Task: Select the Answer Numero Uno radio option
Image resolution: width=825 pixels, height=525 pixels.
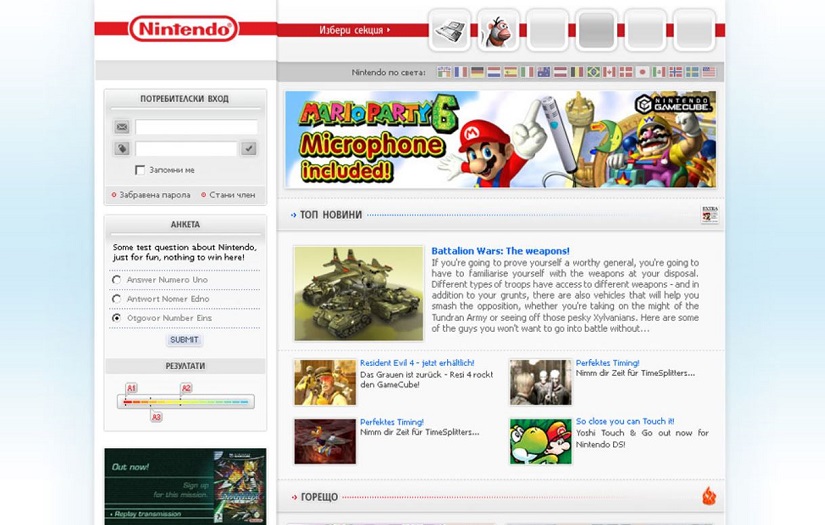Action: (x=116, y=280)
